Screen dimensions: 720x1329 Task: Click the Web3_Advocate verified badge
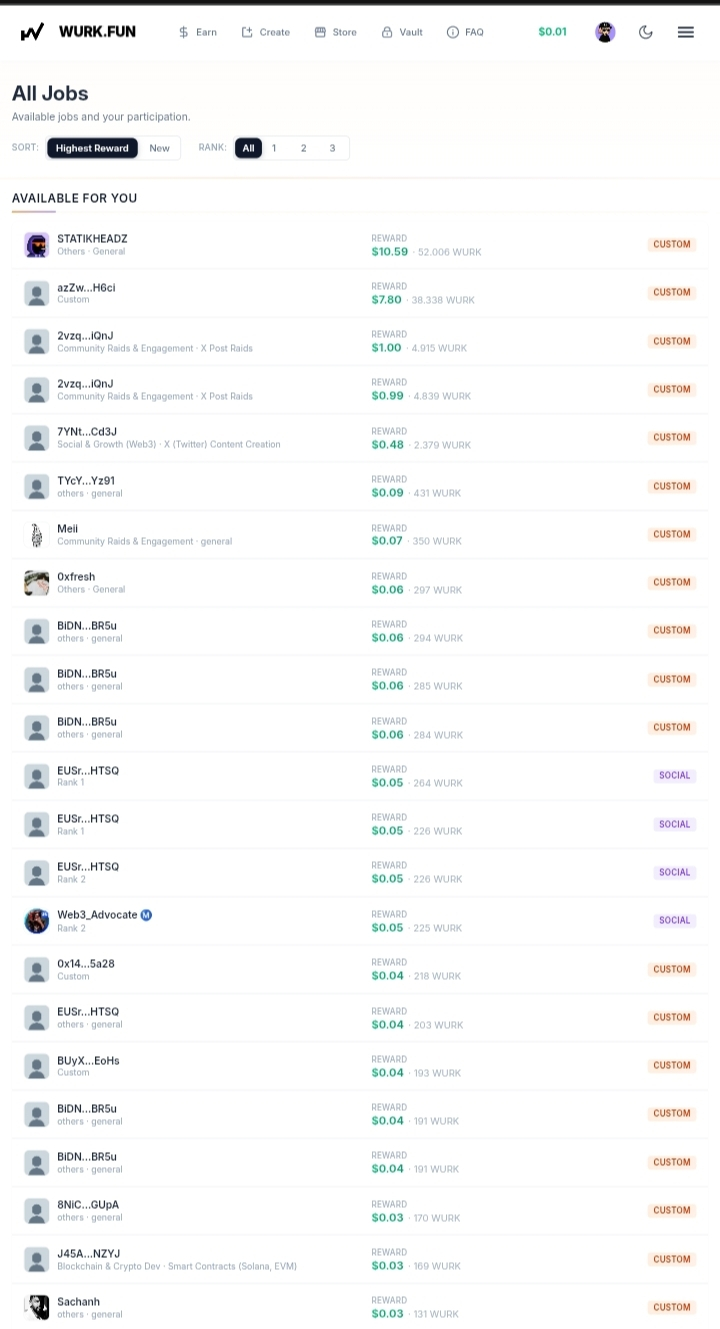click(146, 915)
